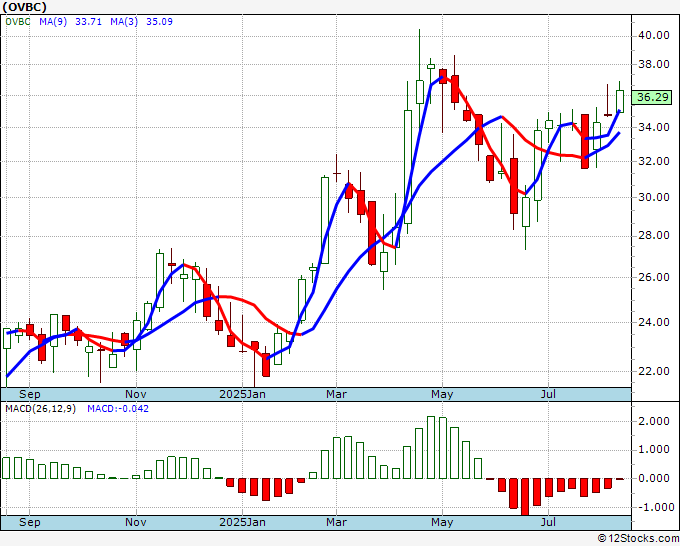
Task: Click the MA(3) legend label
Action: tap(124, 21)
